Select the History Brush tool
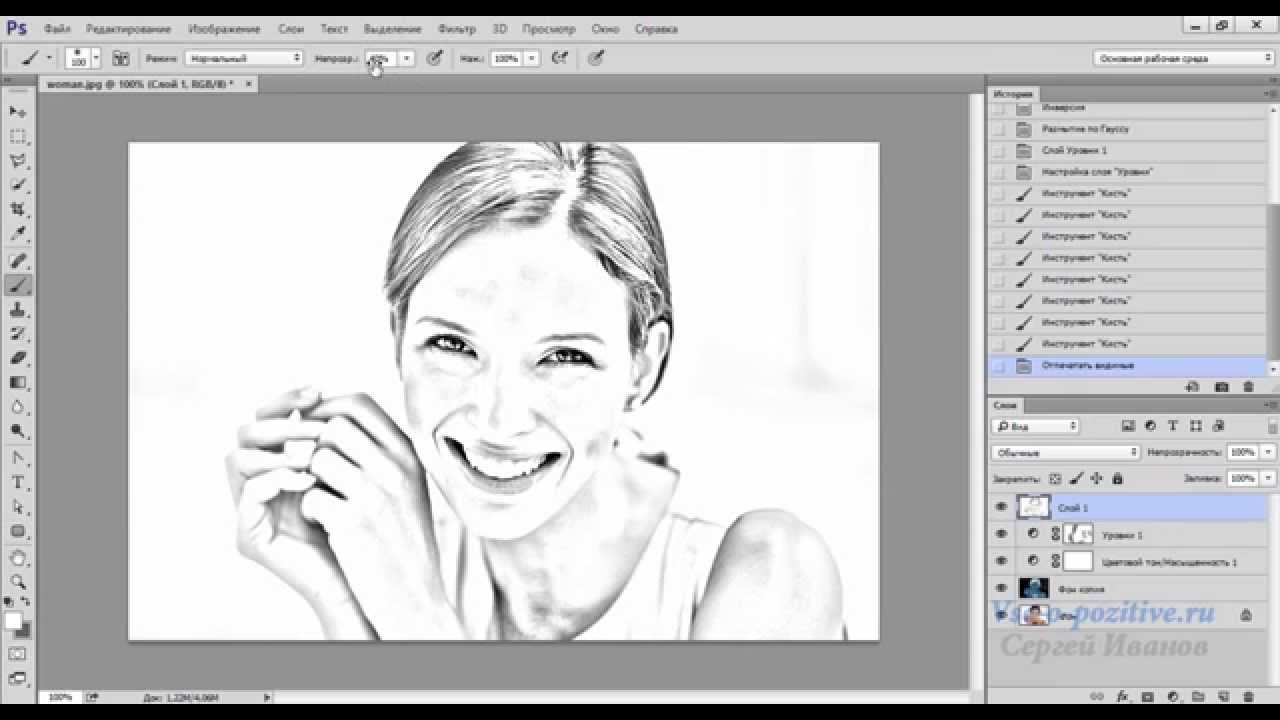1280x720 pixels. pos(18,334)
